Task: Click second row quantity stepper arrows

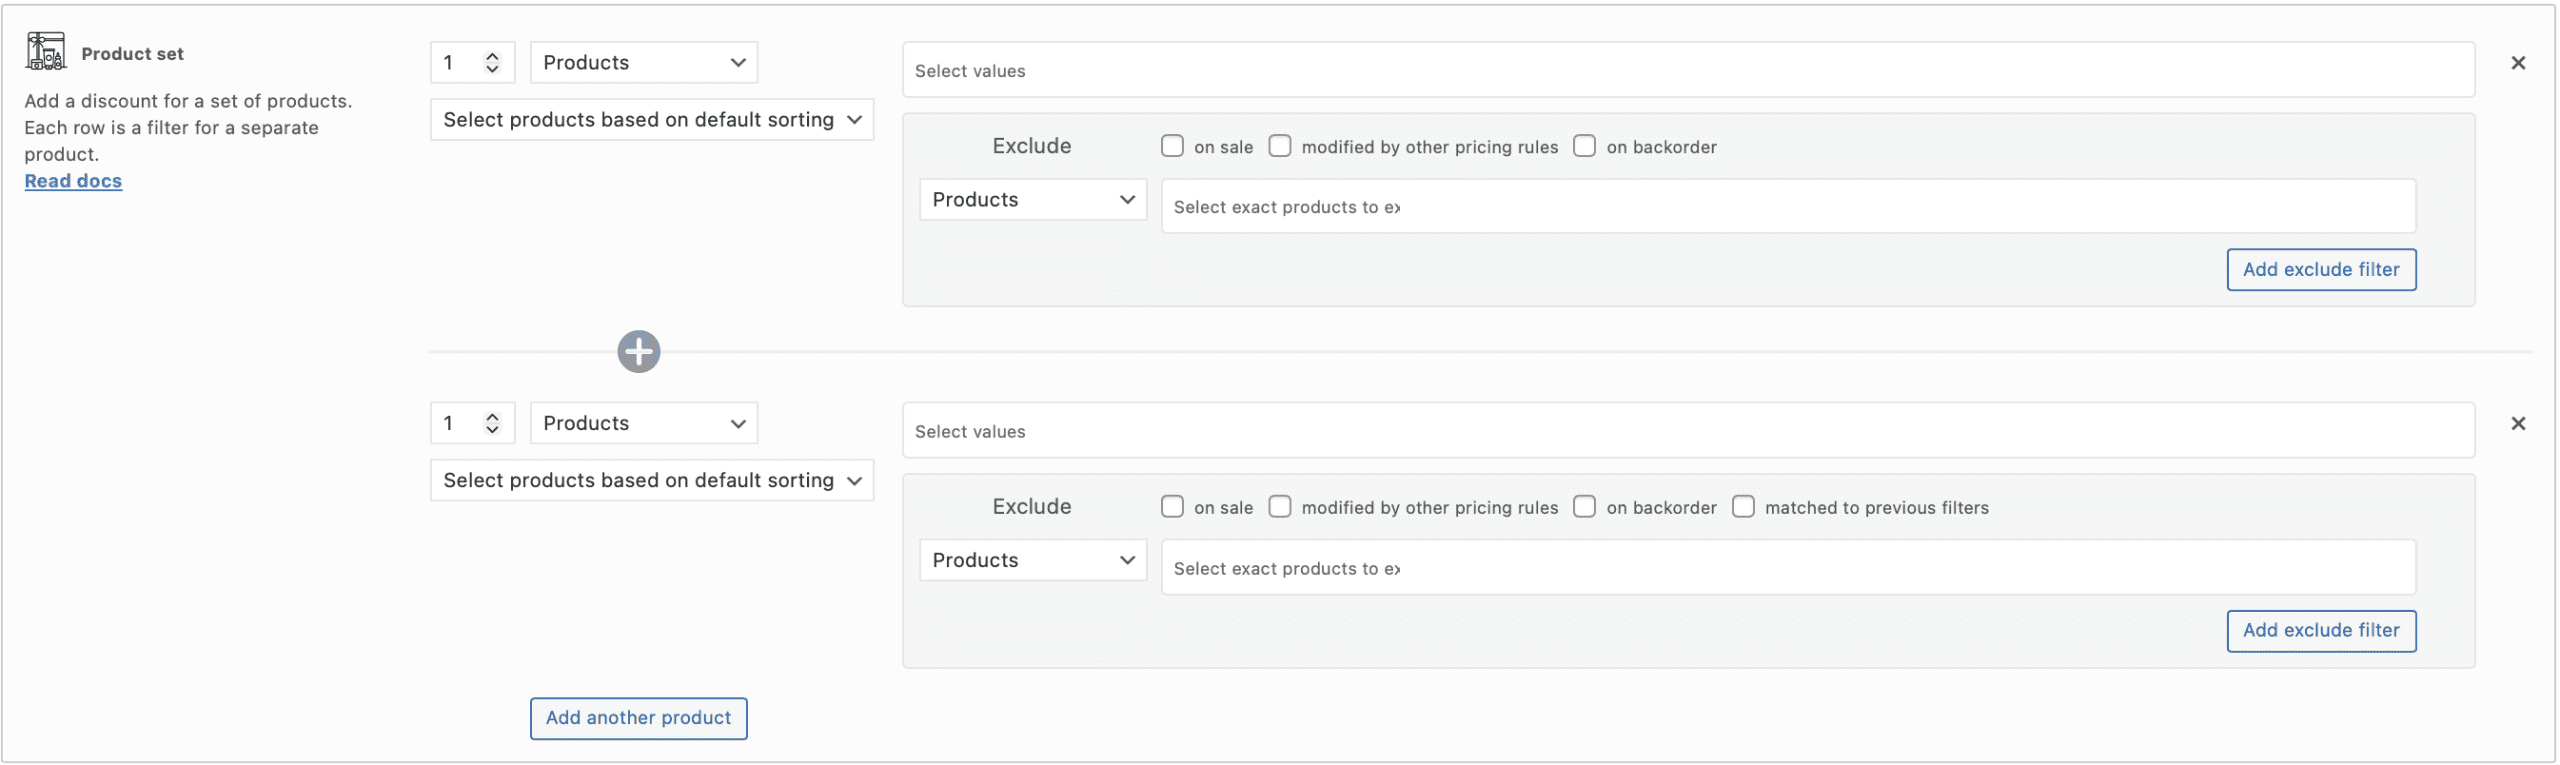Action: [492, 424]
